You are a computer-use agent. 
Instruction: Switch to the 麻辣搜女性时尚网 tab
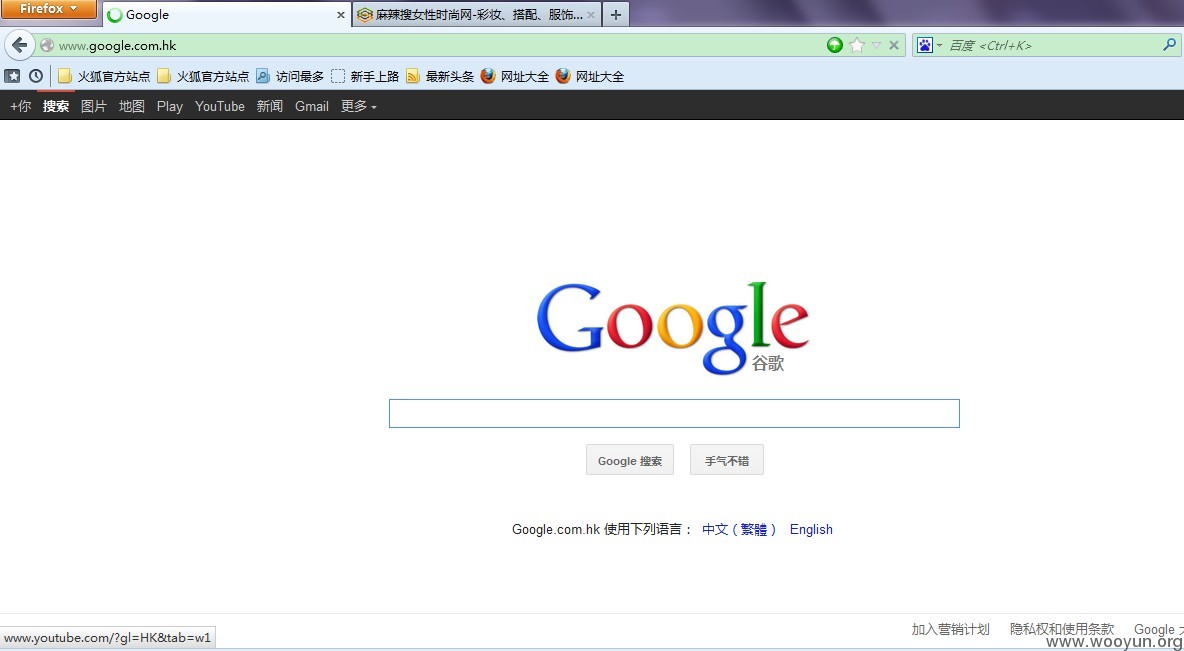pyautogui.click(x=477, y=14)
